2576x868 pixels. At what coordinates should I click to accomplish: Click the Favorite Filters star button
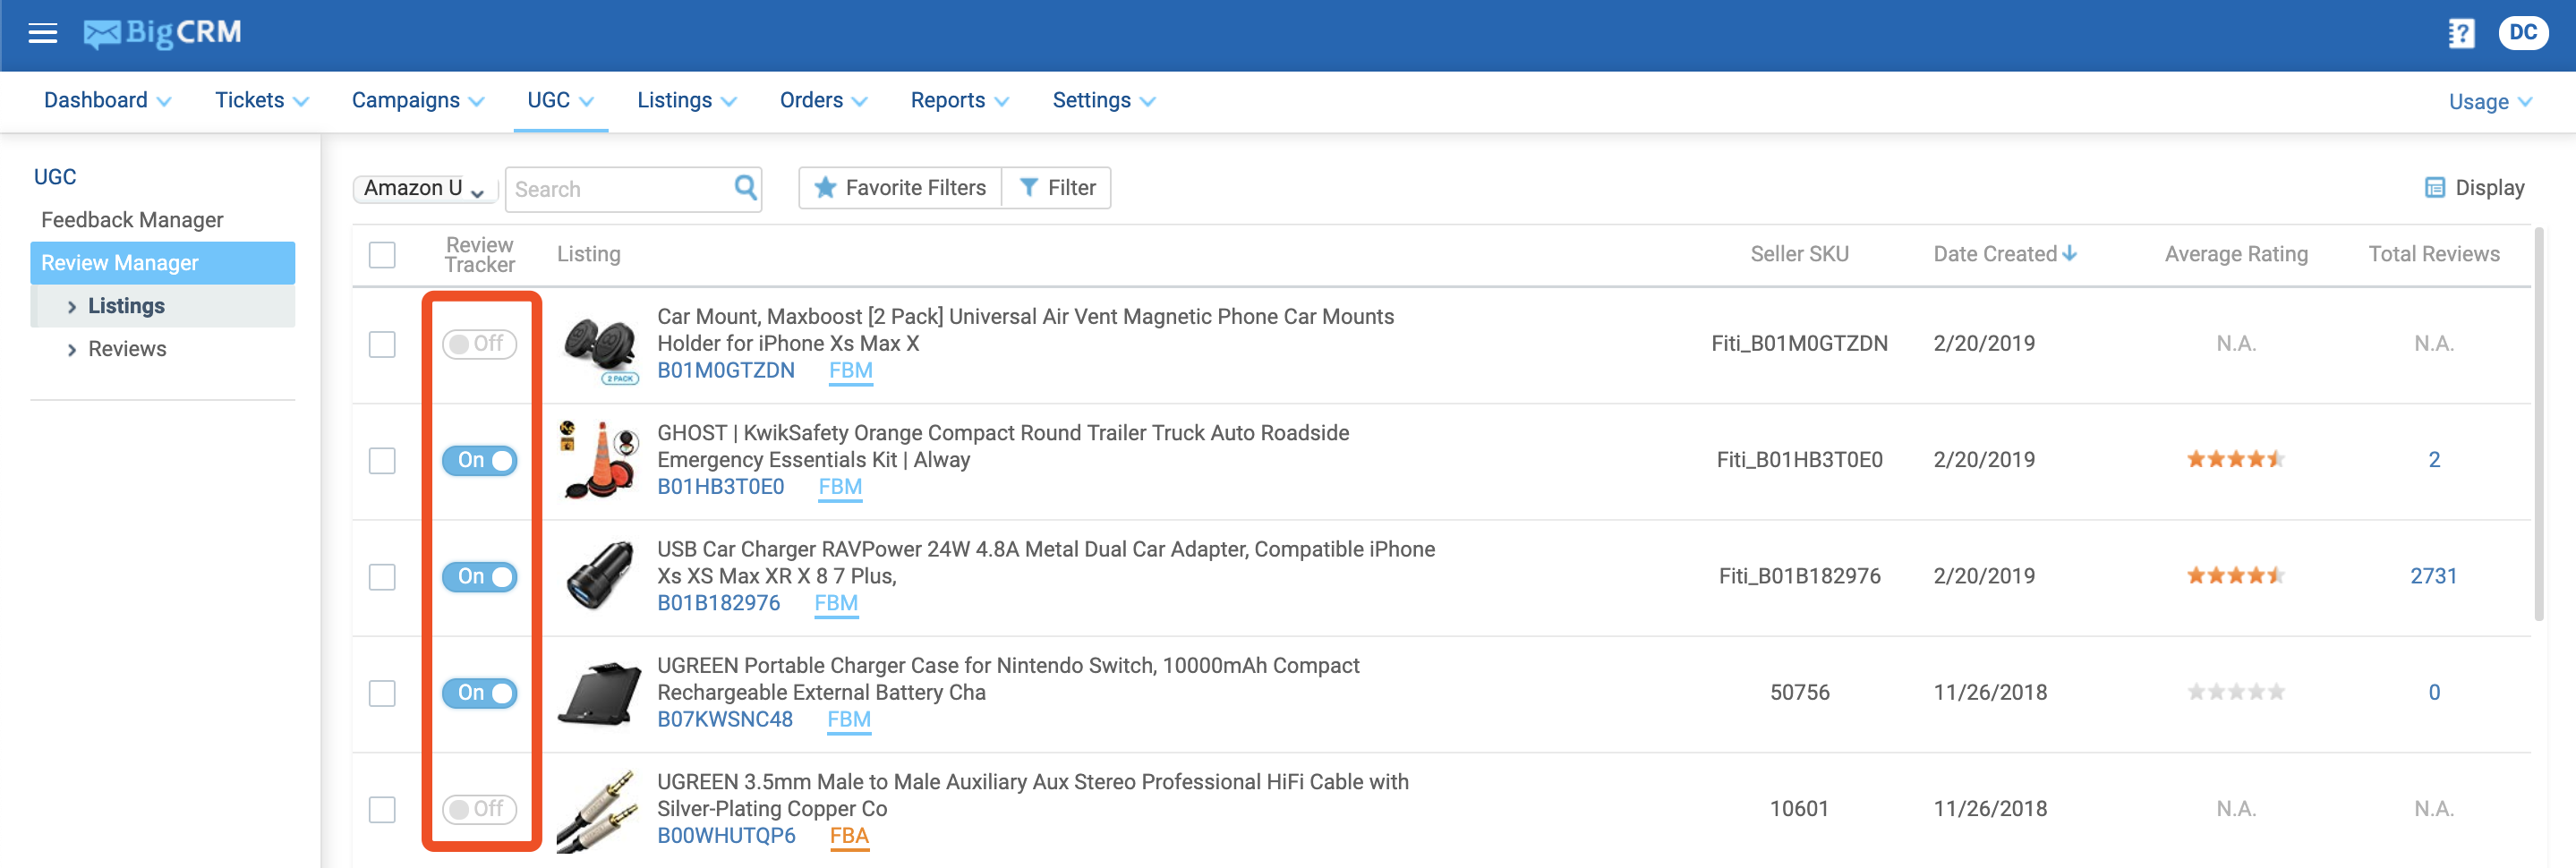(900, 188)
